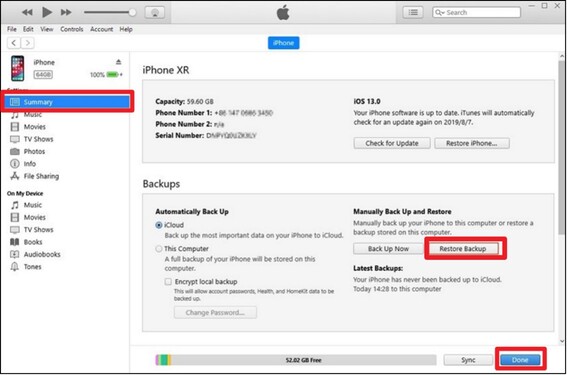Click the colored used-storage segment
This screenshot has height=375, width=567.
click(163, 360)
